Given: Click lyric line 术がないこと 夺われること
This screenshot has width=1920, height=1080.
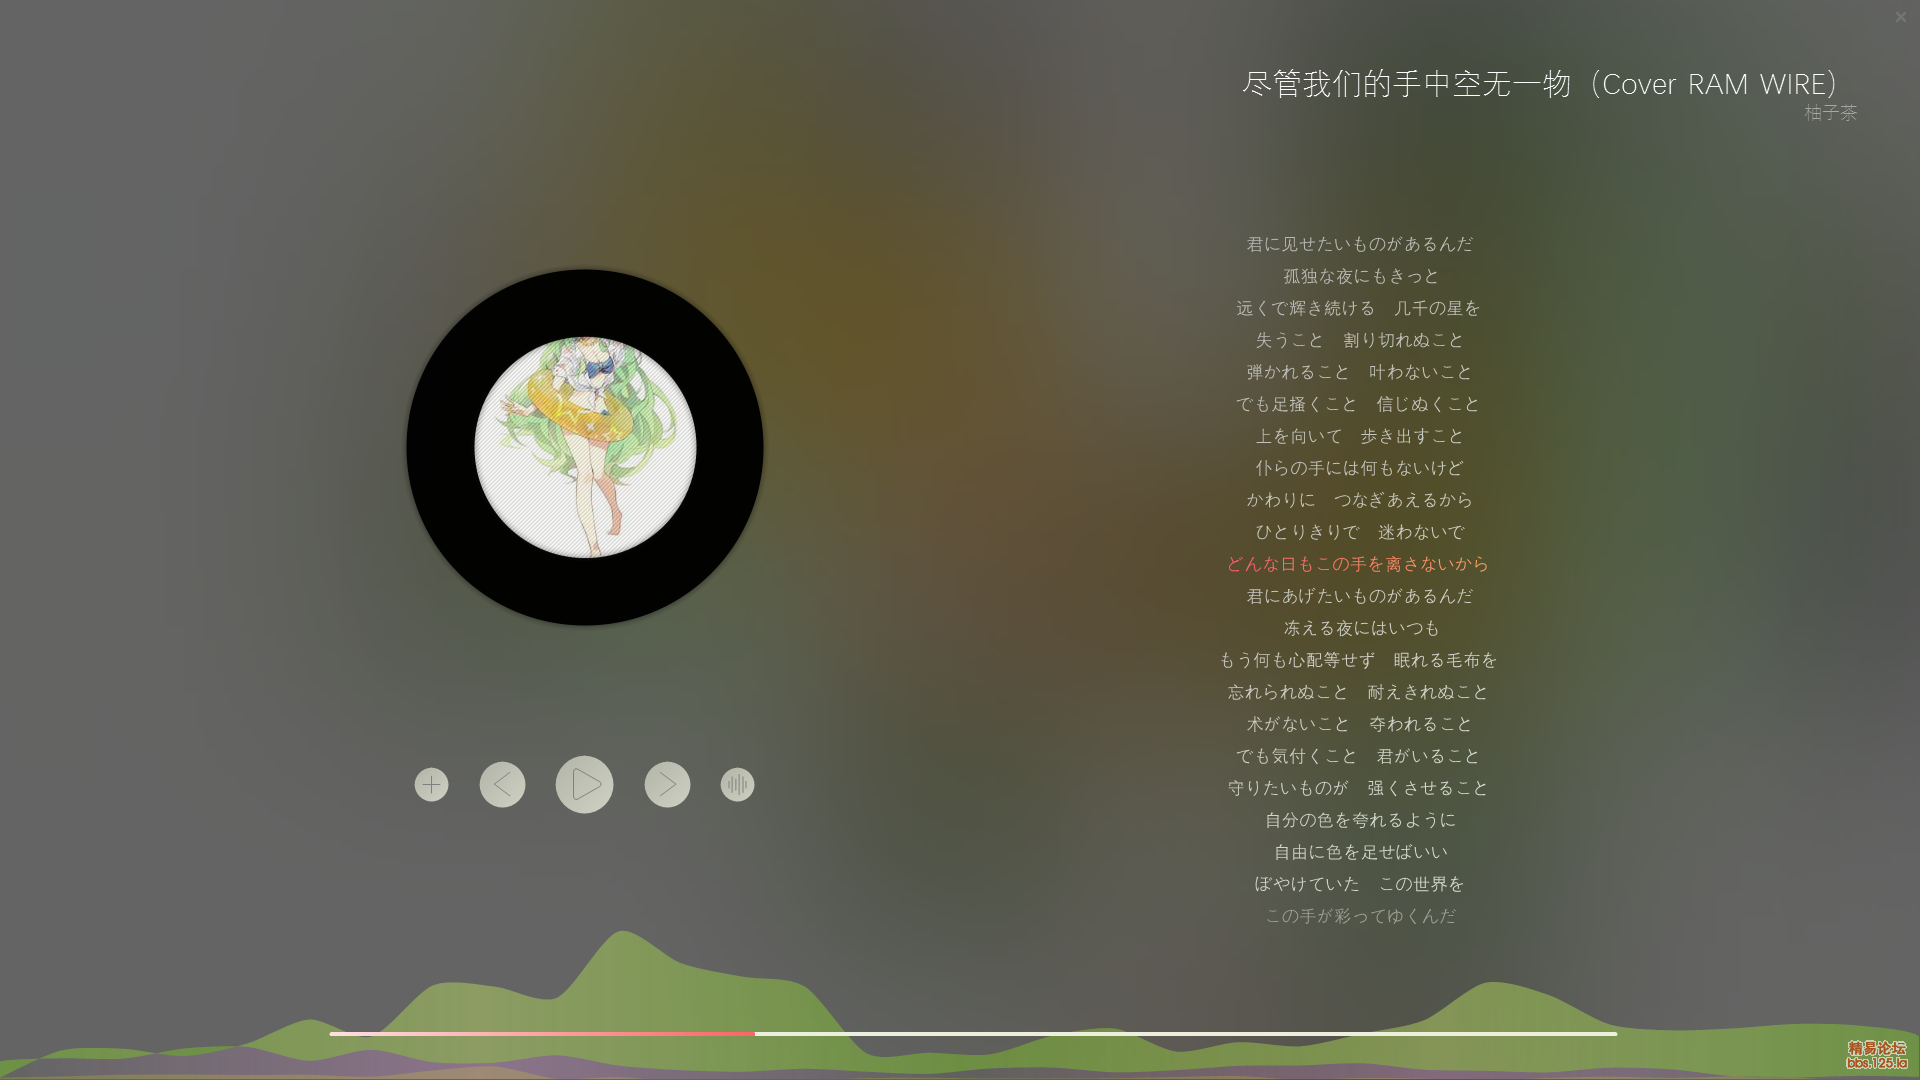Looking at the screenshot, I should coord(1359,724).
